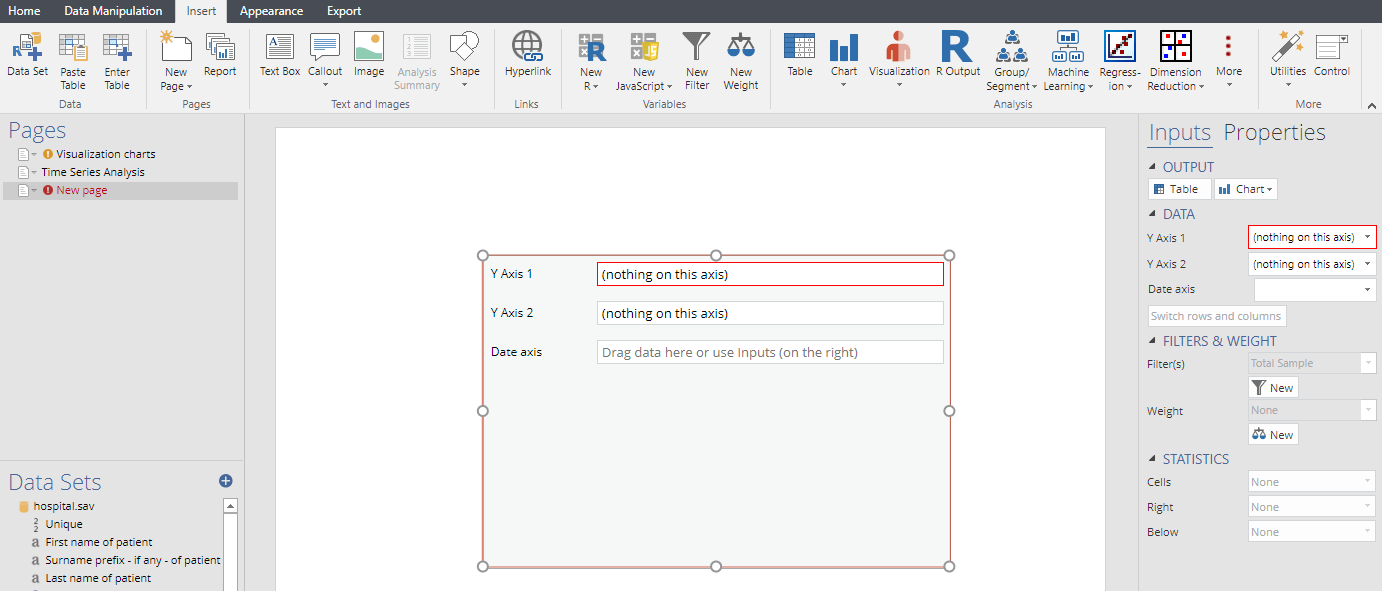This screenshot has height=591, width=1382.
Task: Switch to the Appearance tab
Action: point(272,11)
